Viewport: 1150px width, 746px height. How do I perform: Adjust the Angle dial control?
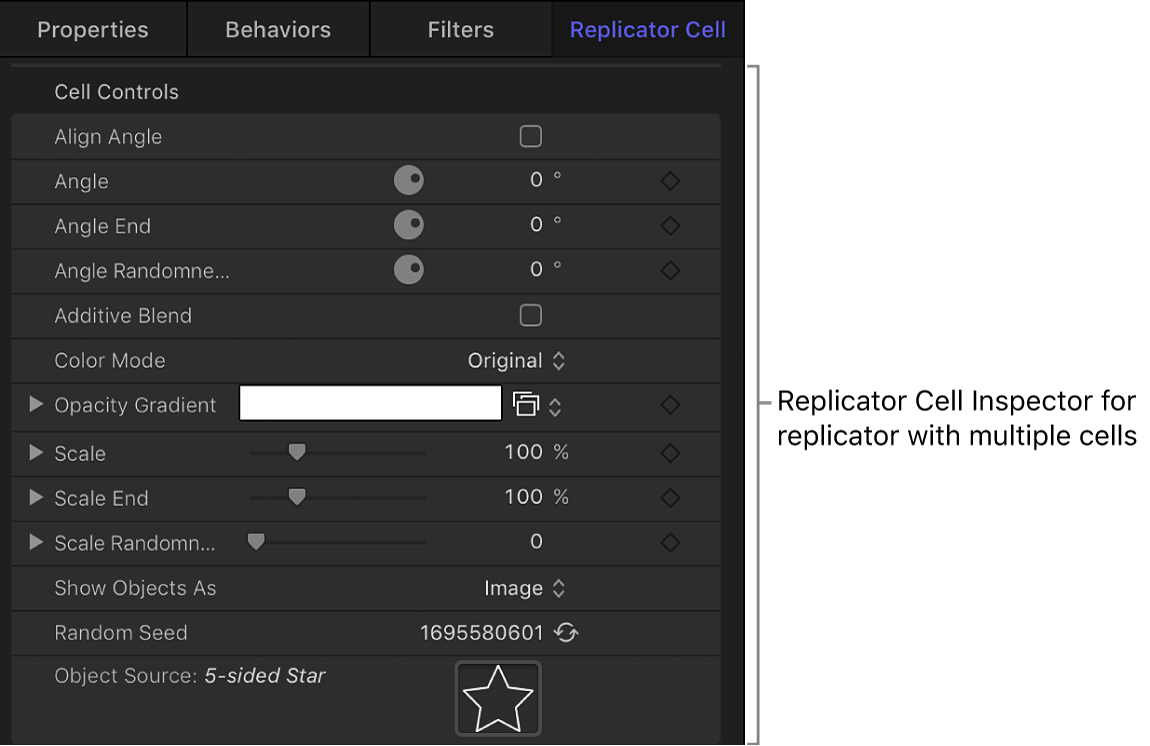click(x=409, y=180)
